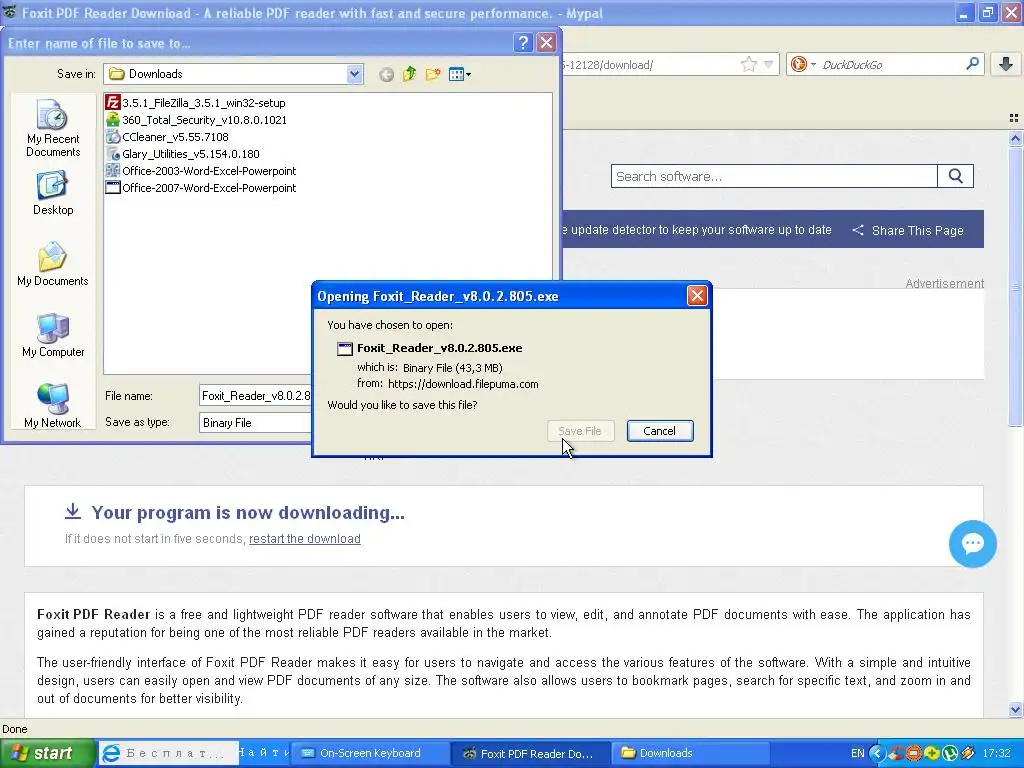
Task: Go back to last folder visited
Action: pyautogui.click(x=386, y=74)
